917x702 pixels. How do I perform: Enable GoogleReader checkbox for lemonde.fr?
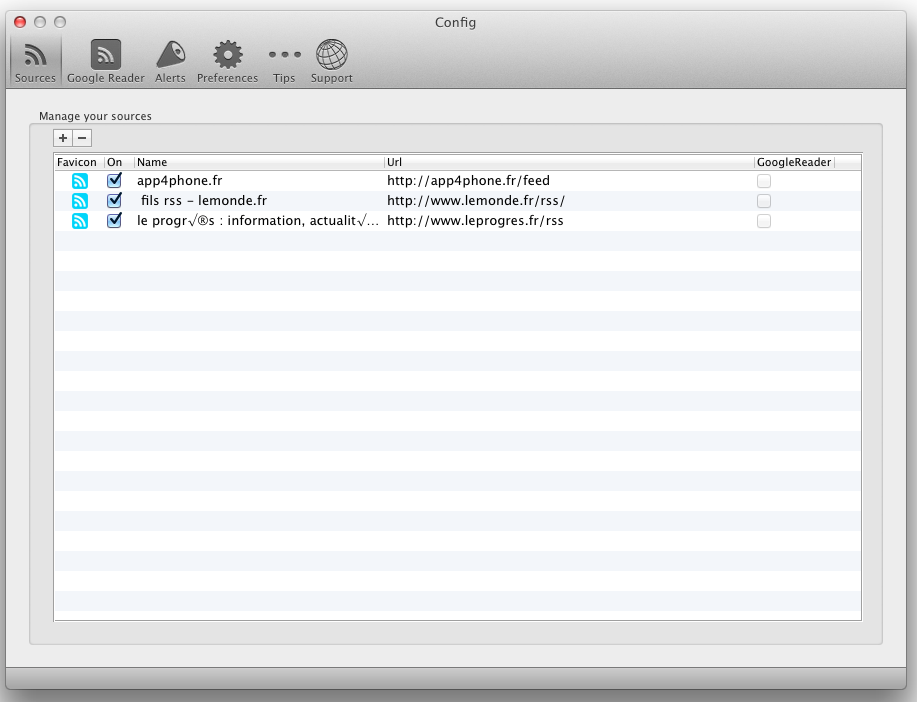764,201
